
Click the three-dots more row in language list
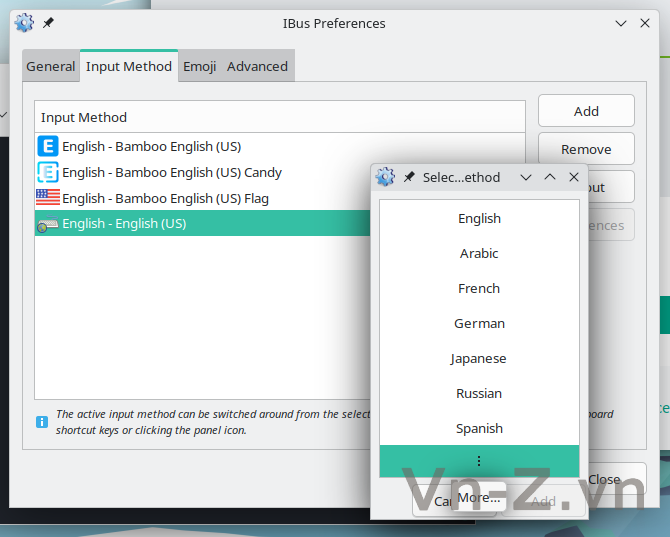(x=479, y=461)
